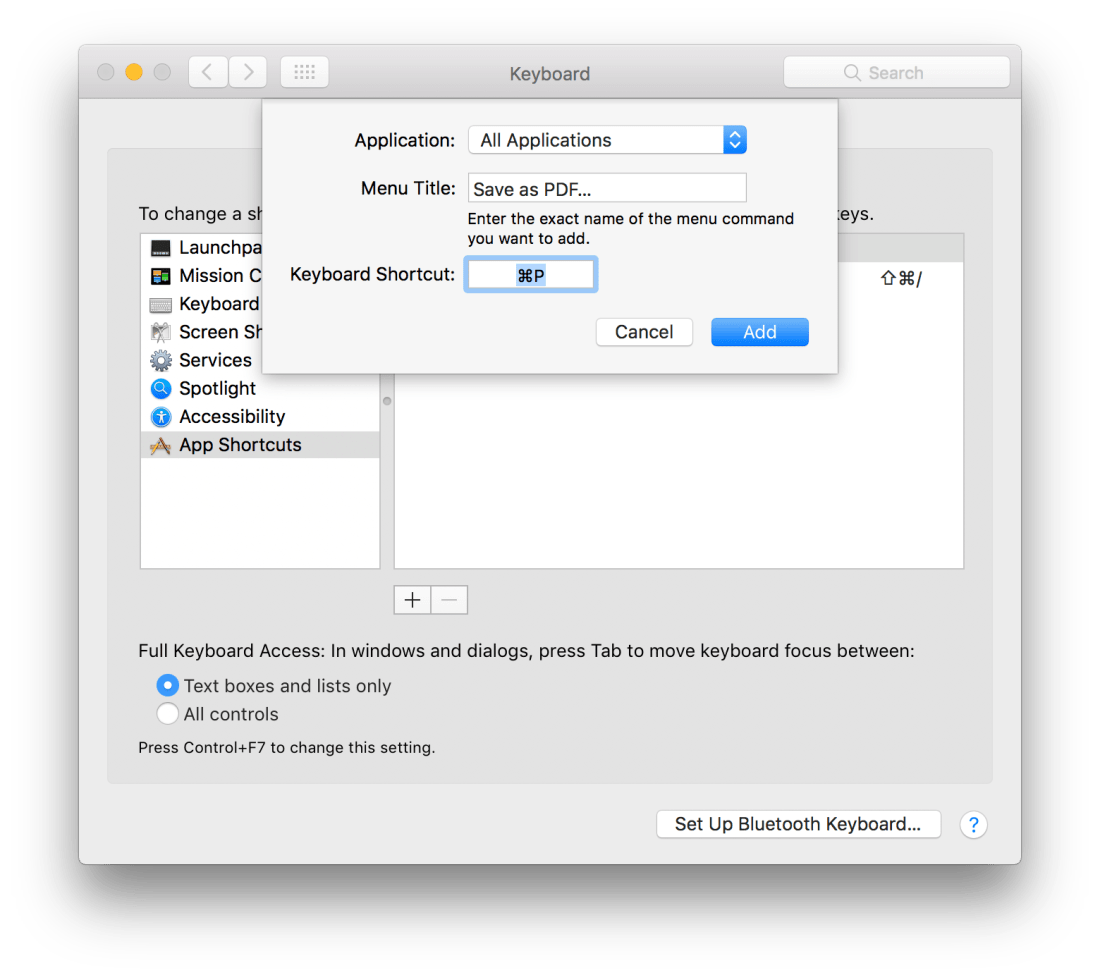
Task: Click Set Up Bluetooth Keyboard
Action: click(798, 824)
